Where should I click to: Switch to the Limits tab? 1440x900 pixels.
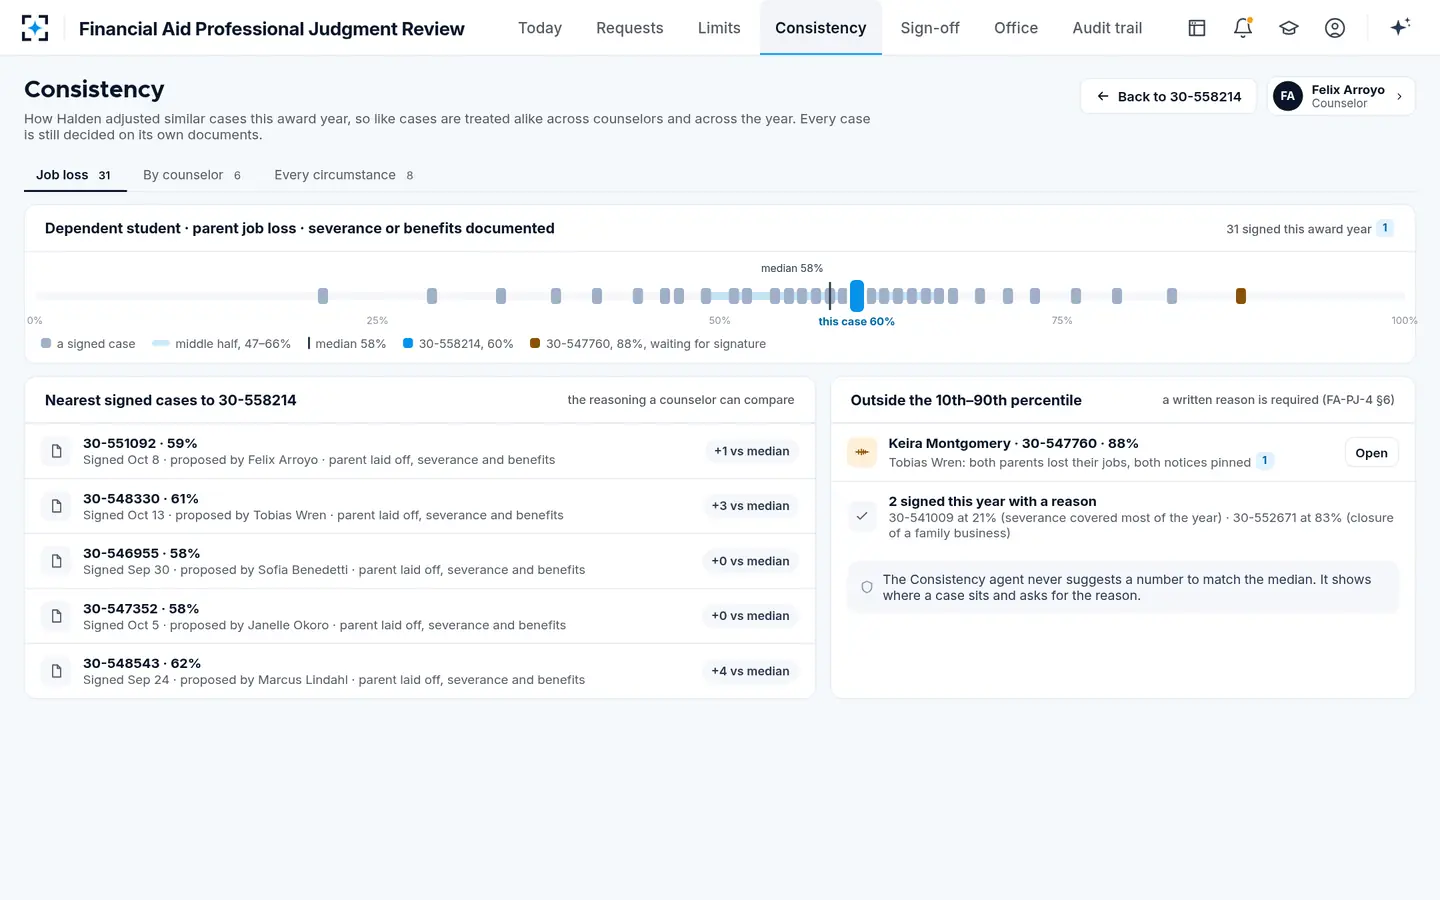click(x=719, y=28)
